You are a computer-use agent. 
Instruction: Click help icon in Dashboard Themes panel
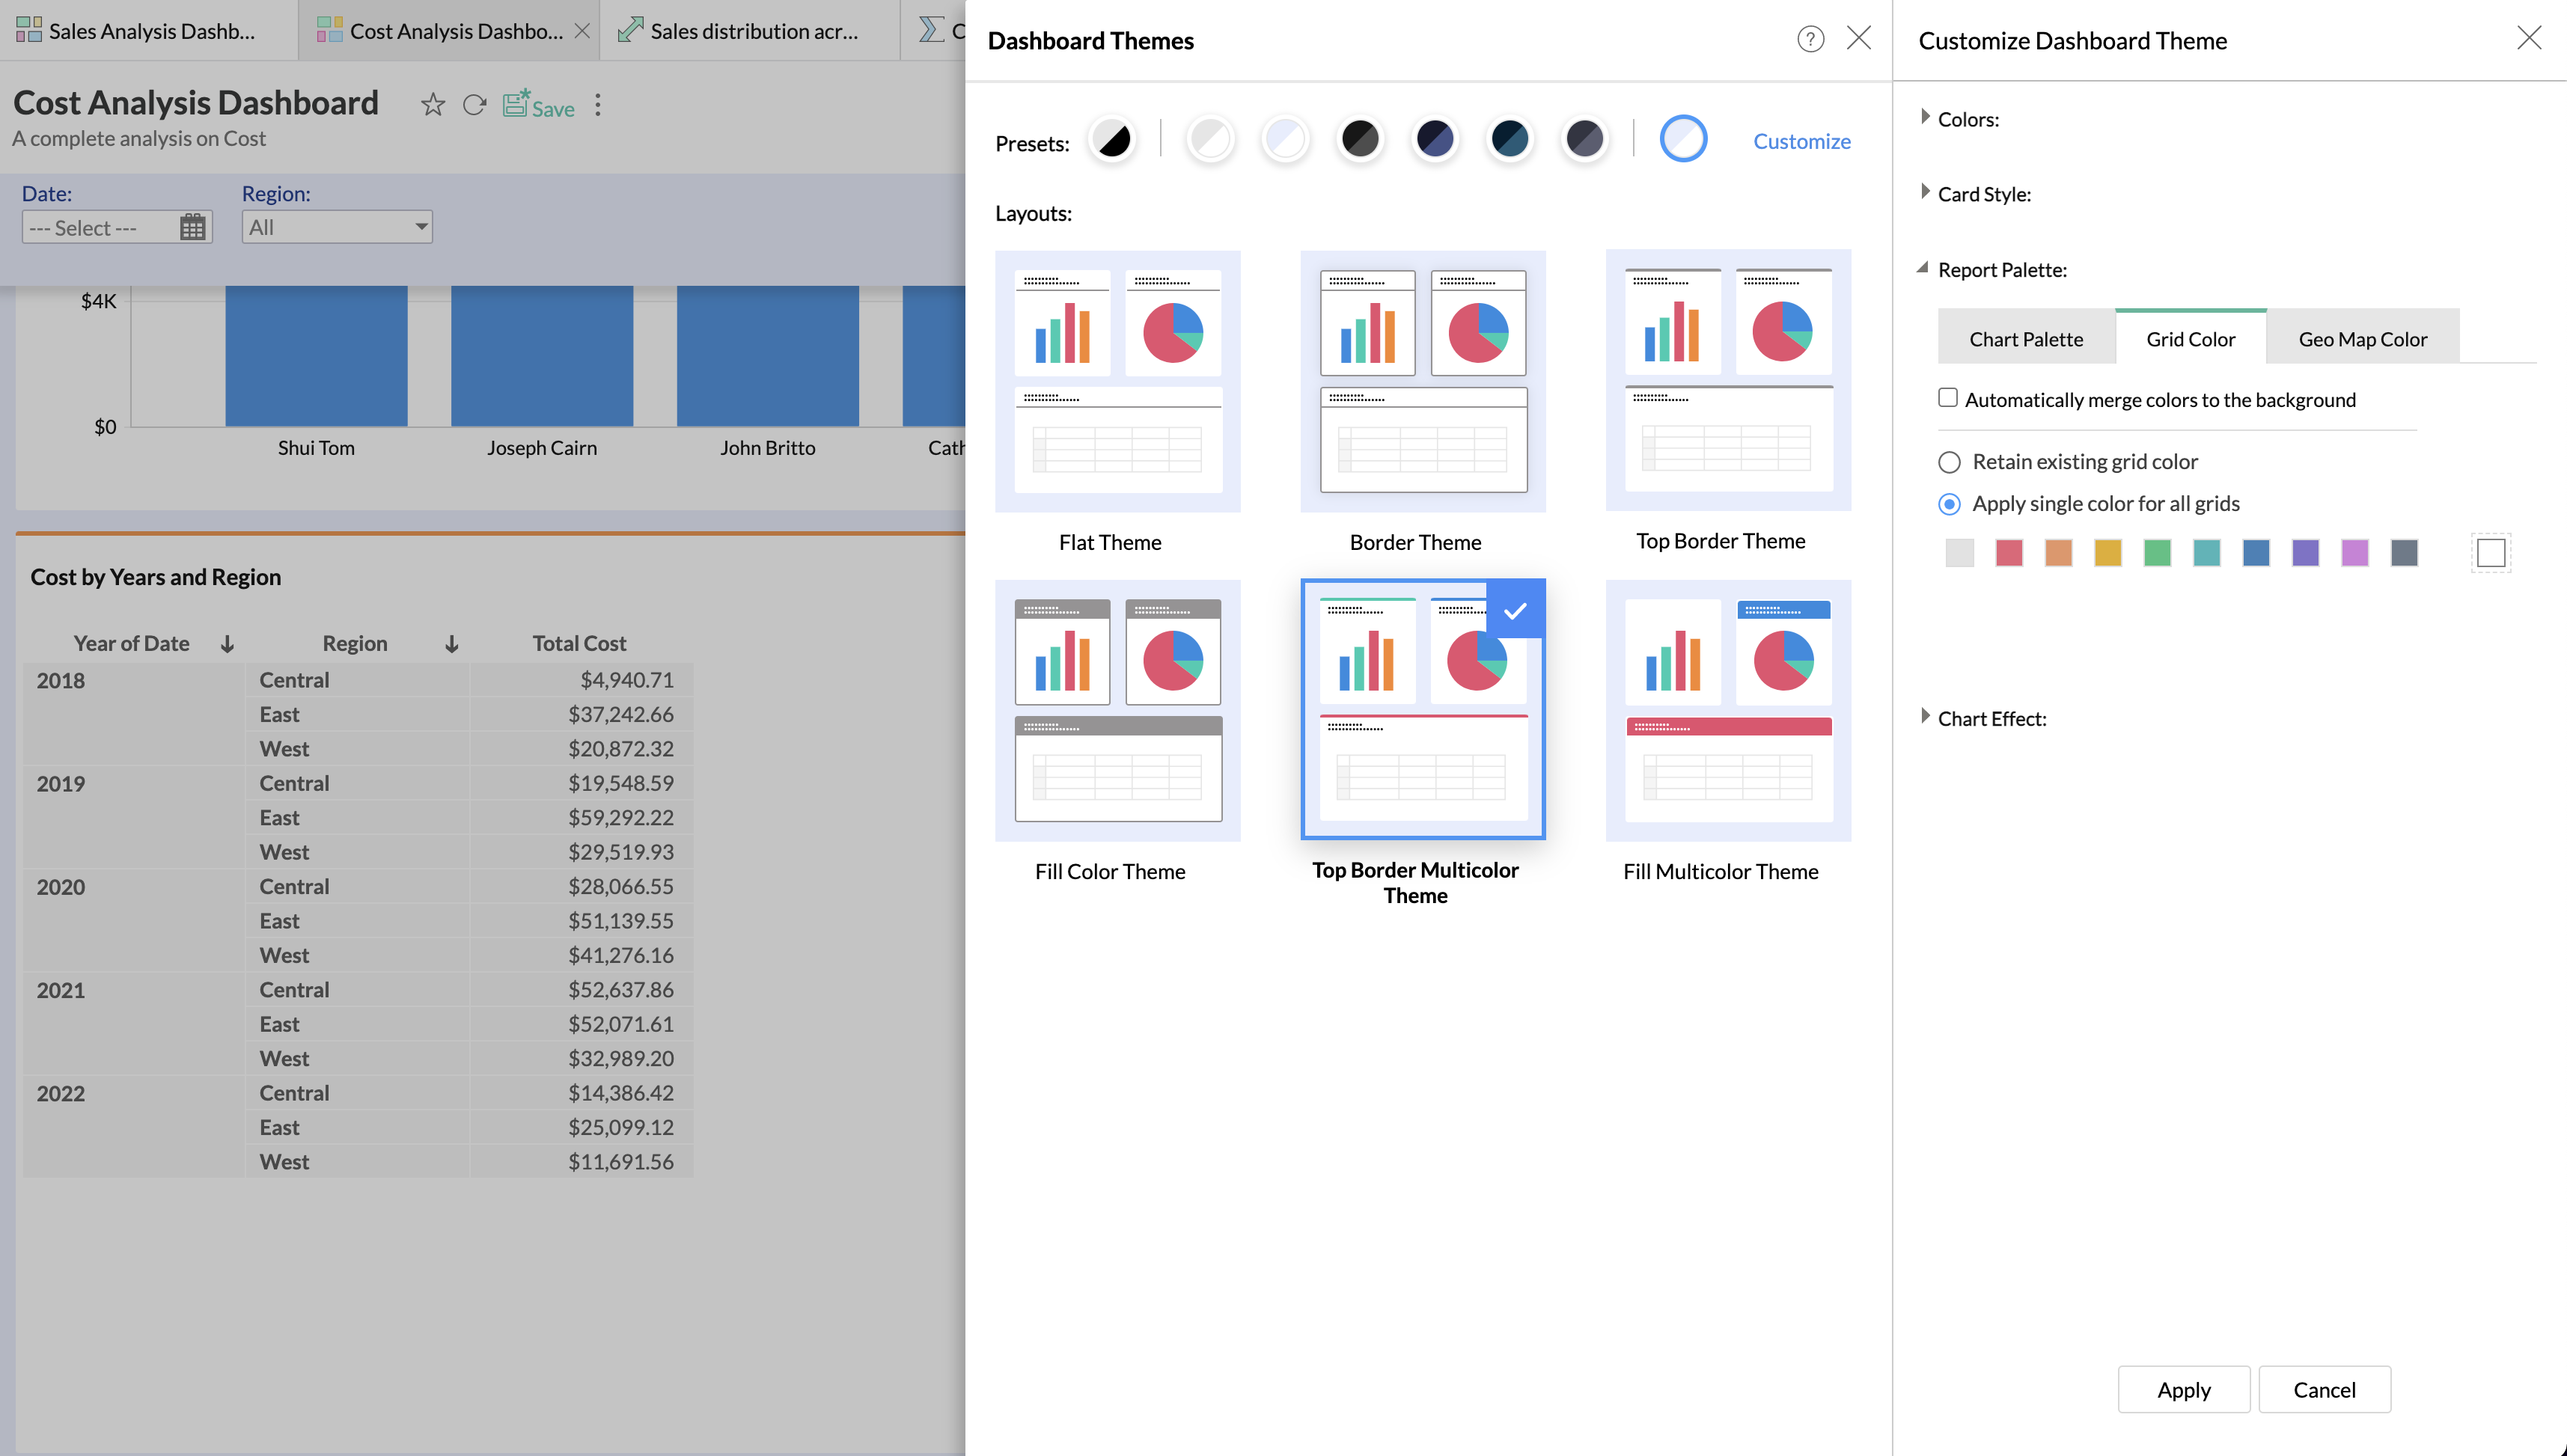pyautogui.click(x=1810, y=39)
